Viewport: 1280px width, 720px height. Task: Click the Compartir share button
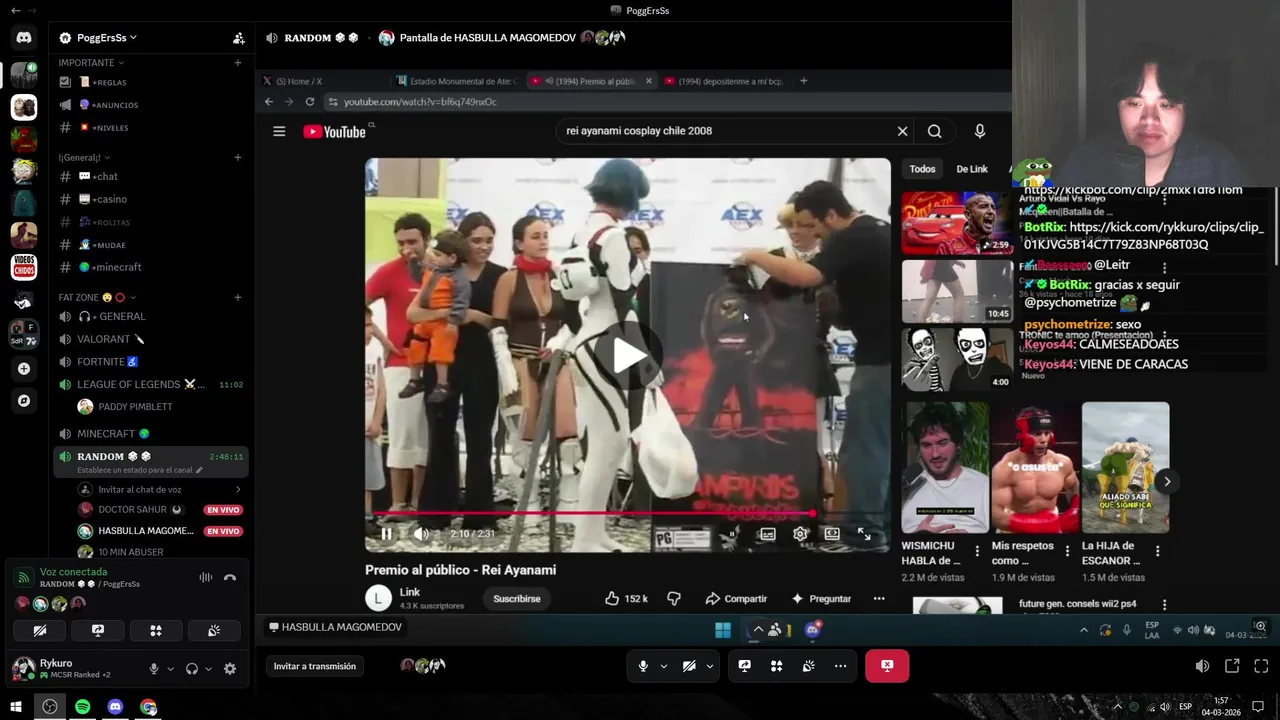pyautogui.click(x=736, y=598)
